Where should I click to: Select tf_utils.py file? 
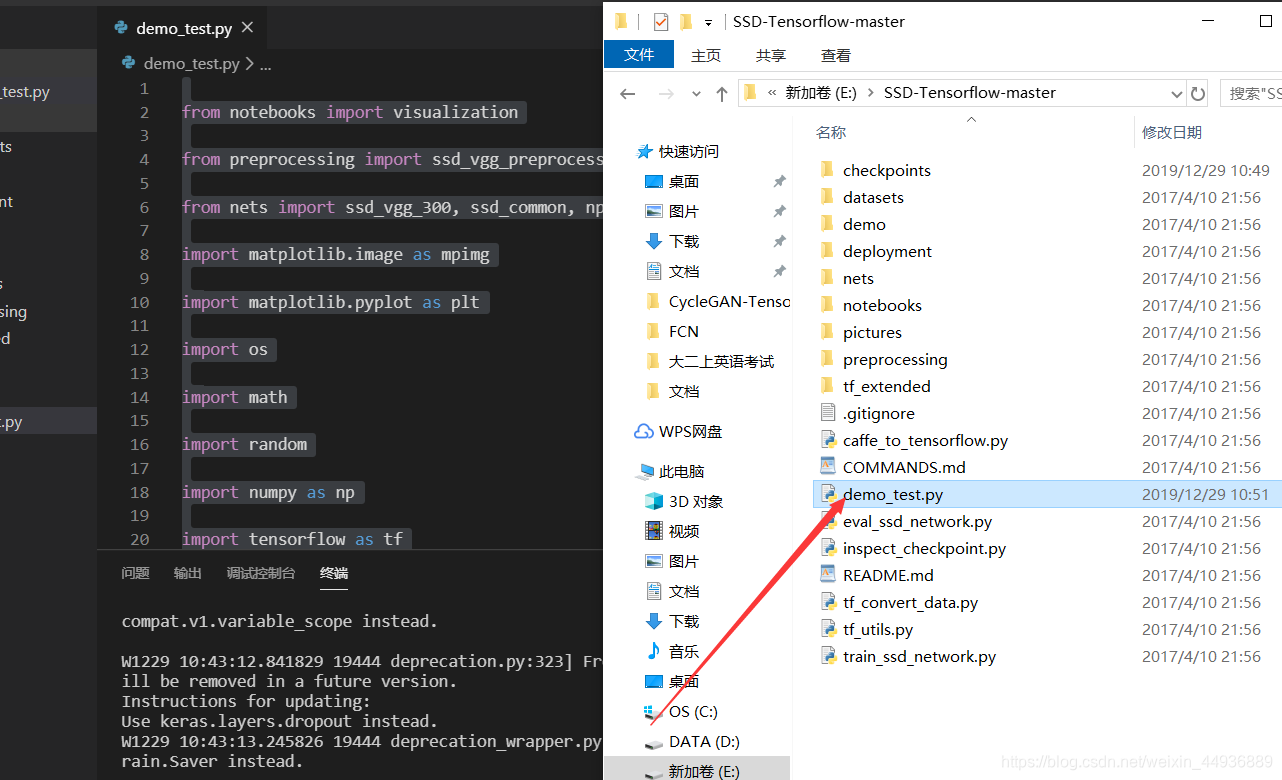click(878, 629)
